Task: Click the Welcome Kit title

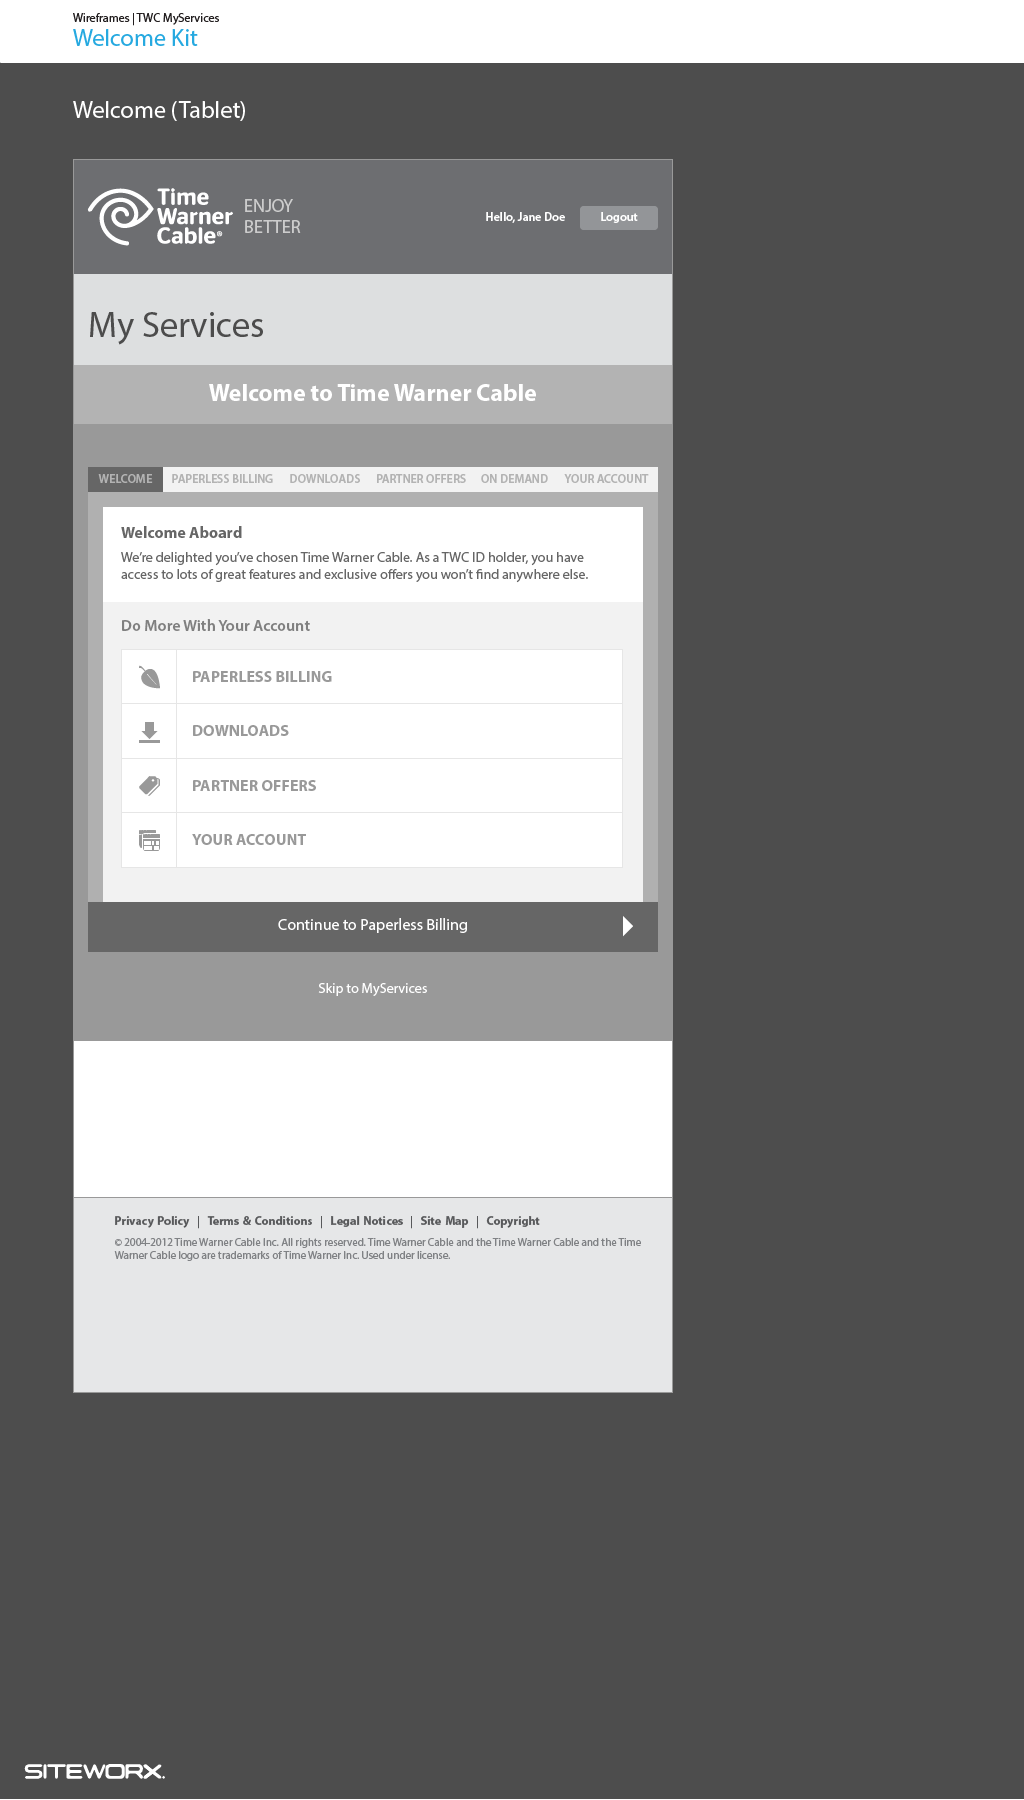Action: (135, 38)
